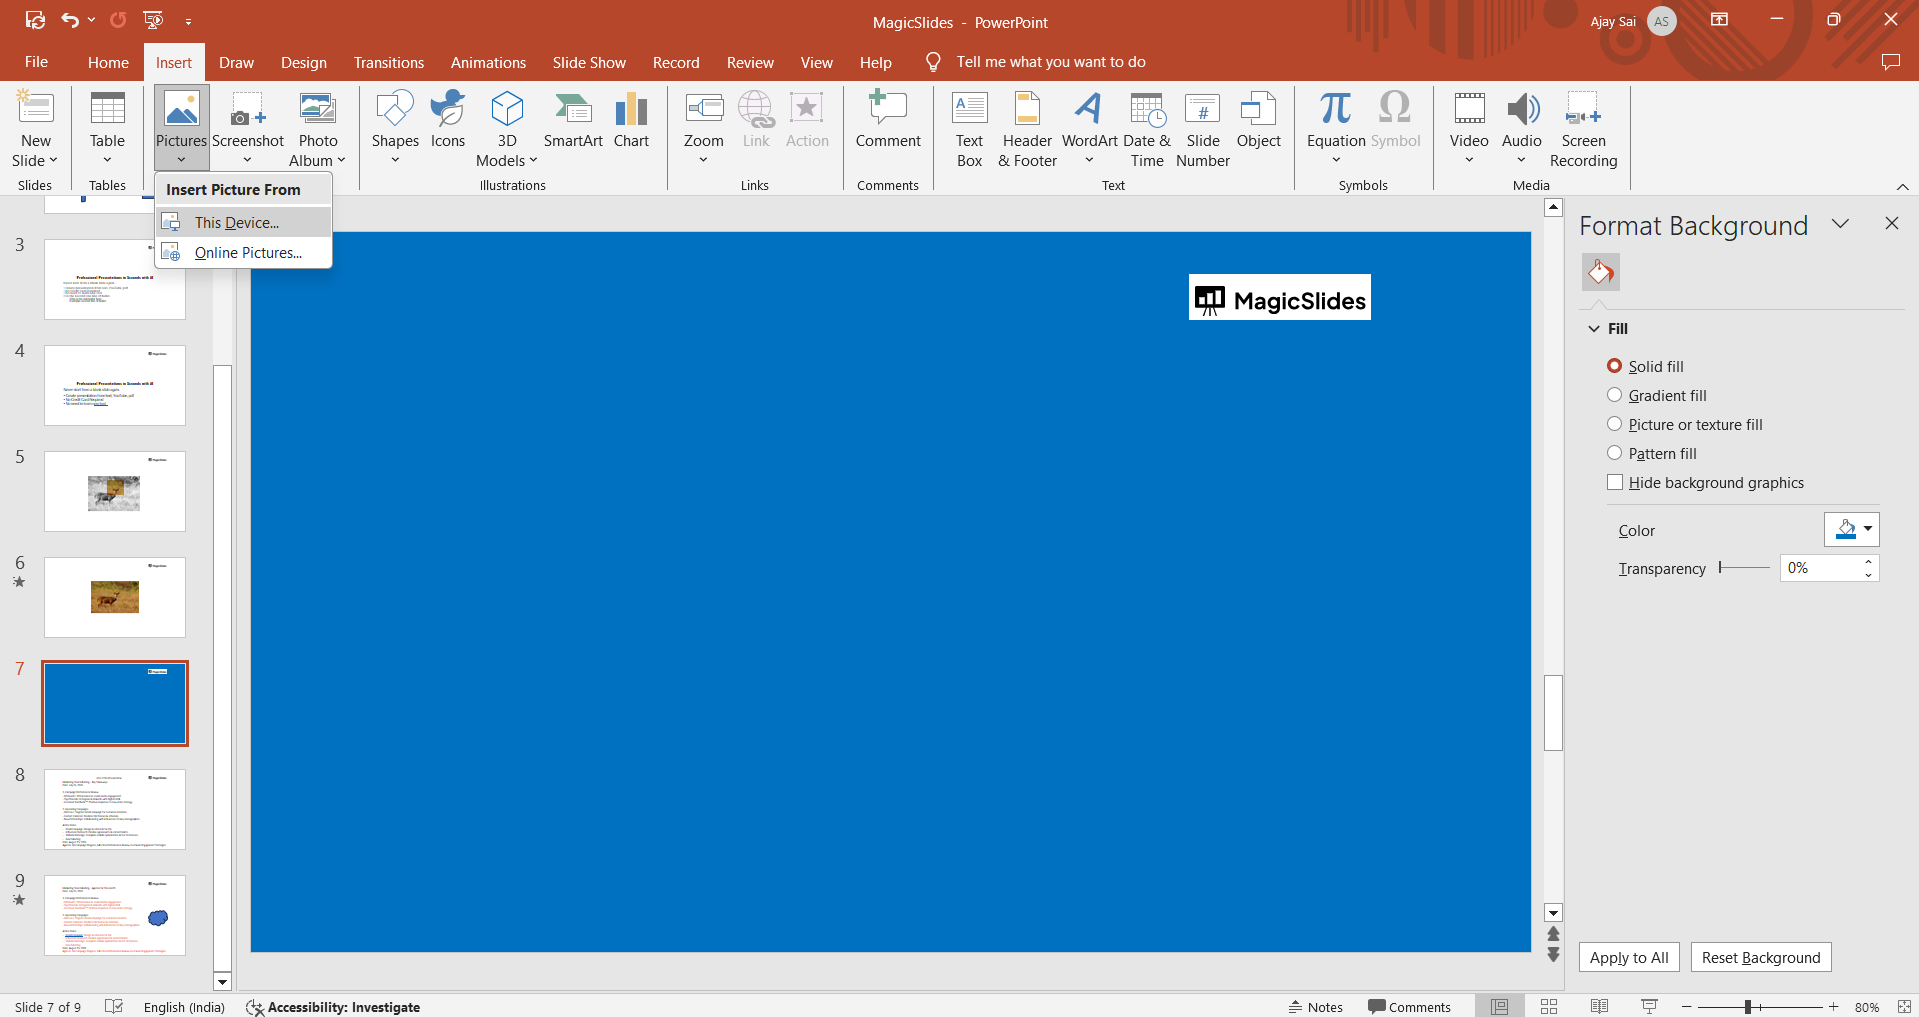Add a new Comment from ribbon
The image size is (1919, 1017).
tap(887, 120)
